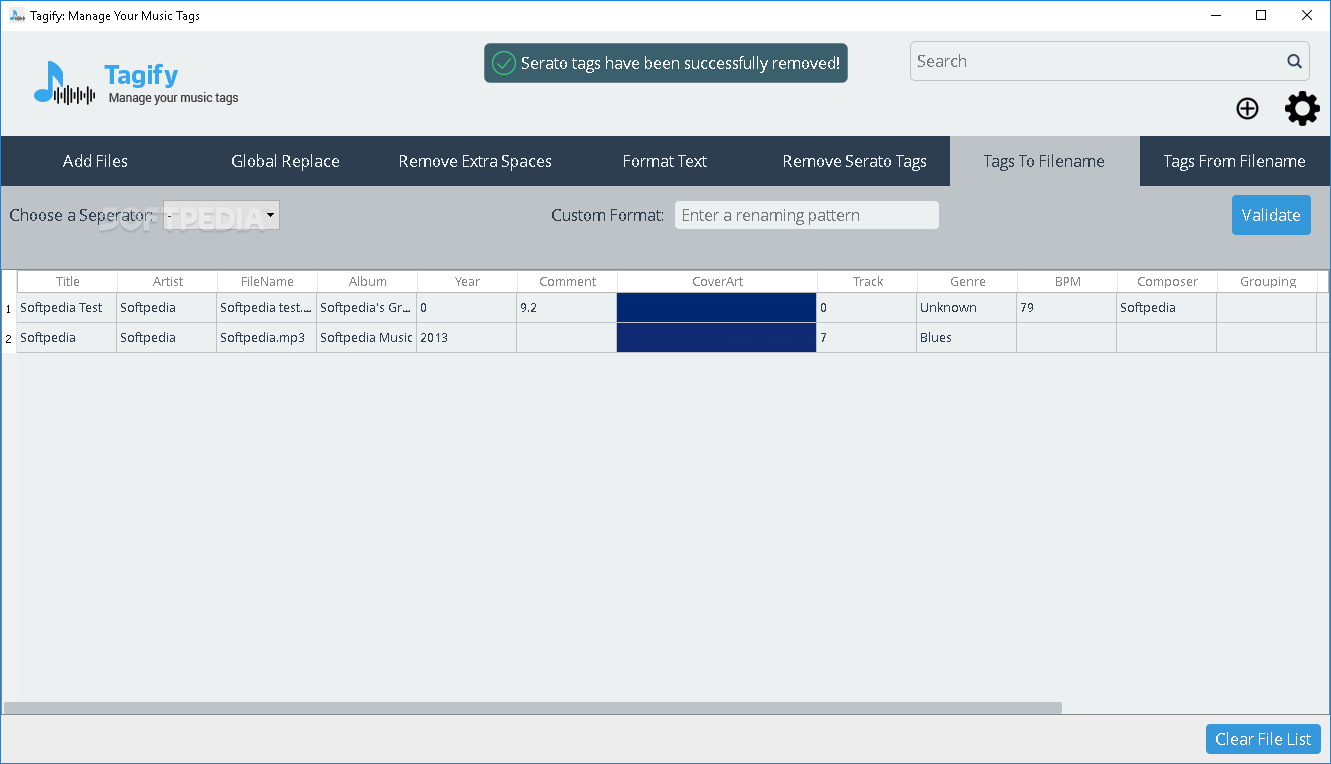Viewport: 1331px width, 764px height.
Task: Select 'Softpedia test....' filename cell
Action: 267,308
